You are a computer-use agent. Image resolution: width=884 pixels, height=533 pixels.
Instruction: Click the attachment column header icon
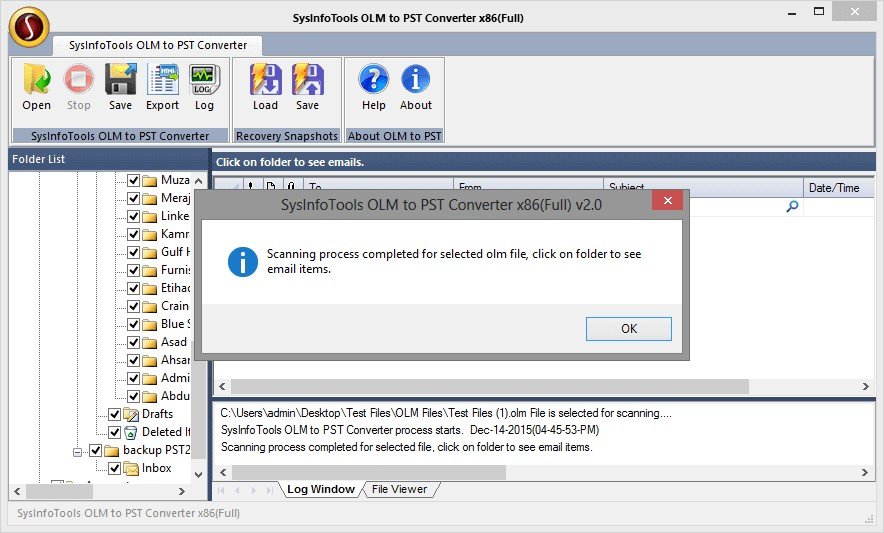click(x=290, y=186)
